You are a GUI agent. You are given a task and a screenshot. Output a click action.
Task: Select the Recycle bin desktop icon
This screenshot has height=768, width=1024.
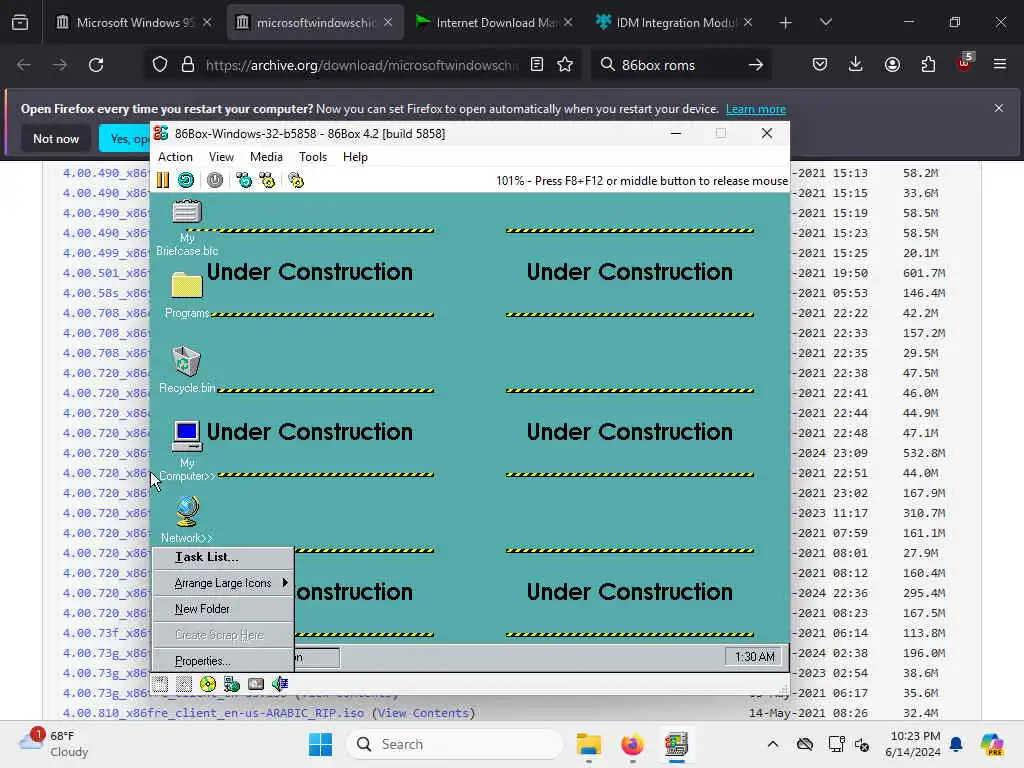point(187,370)
